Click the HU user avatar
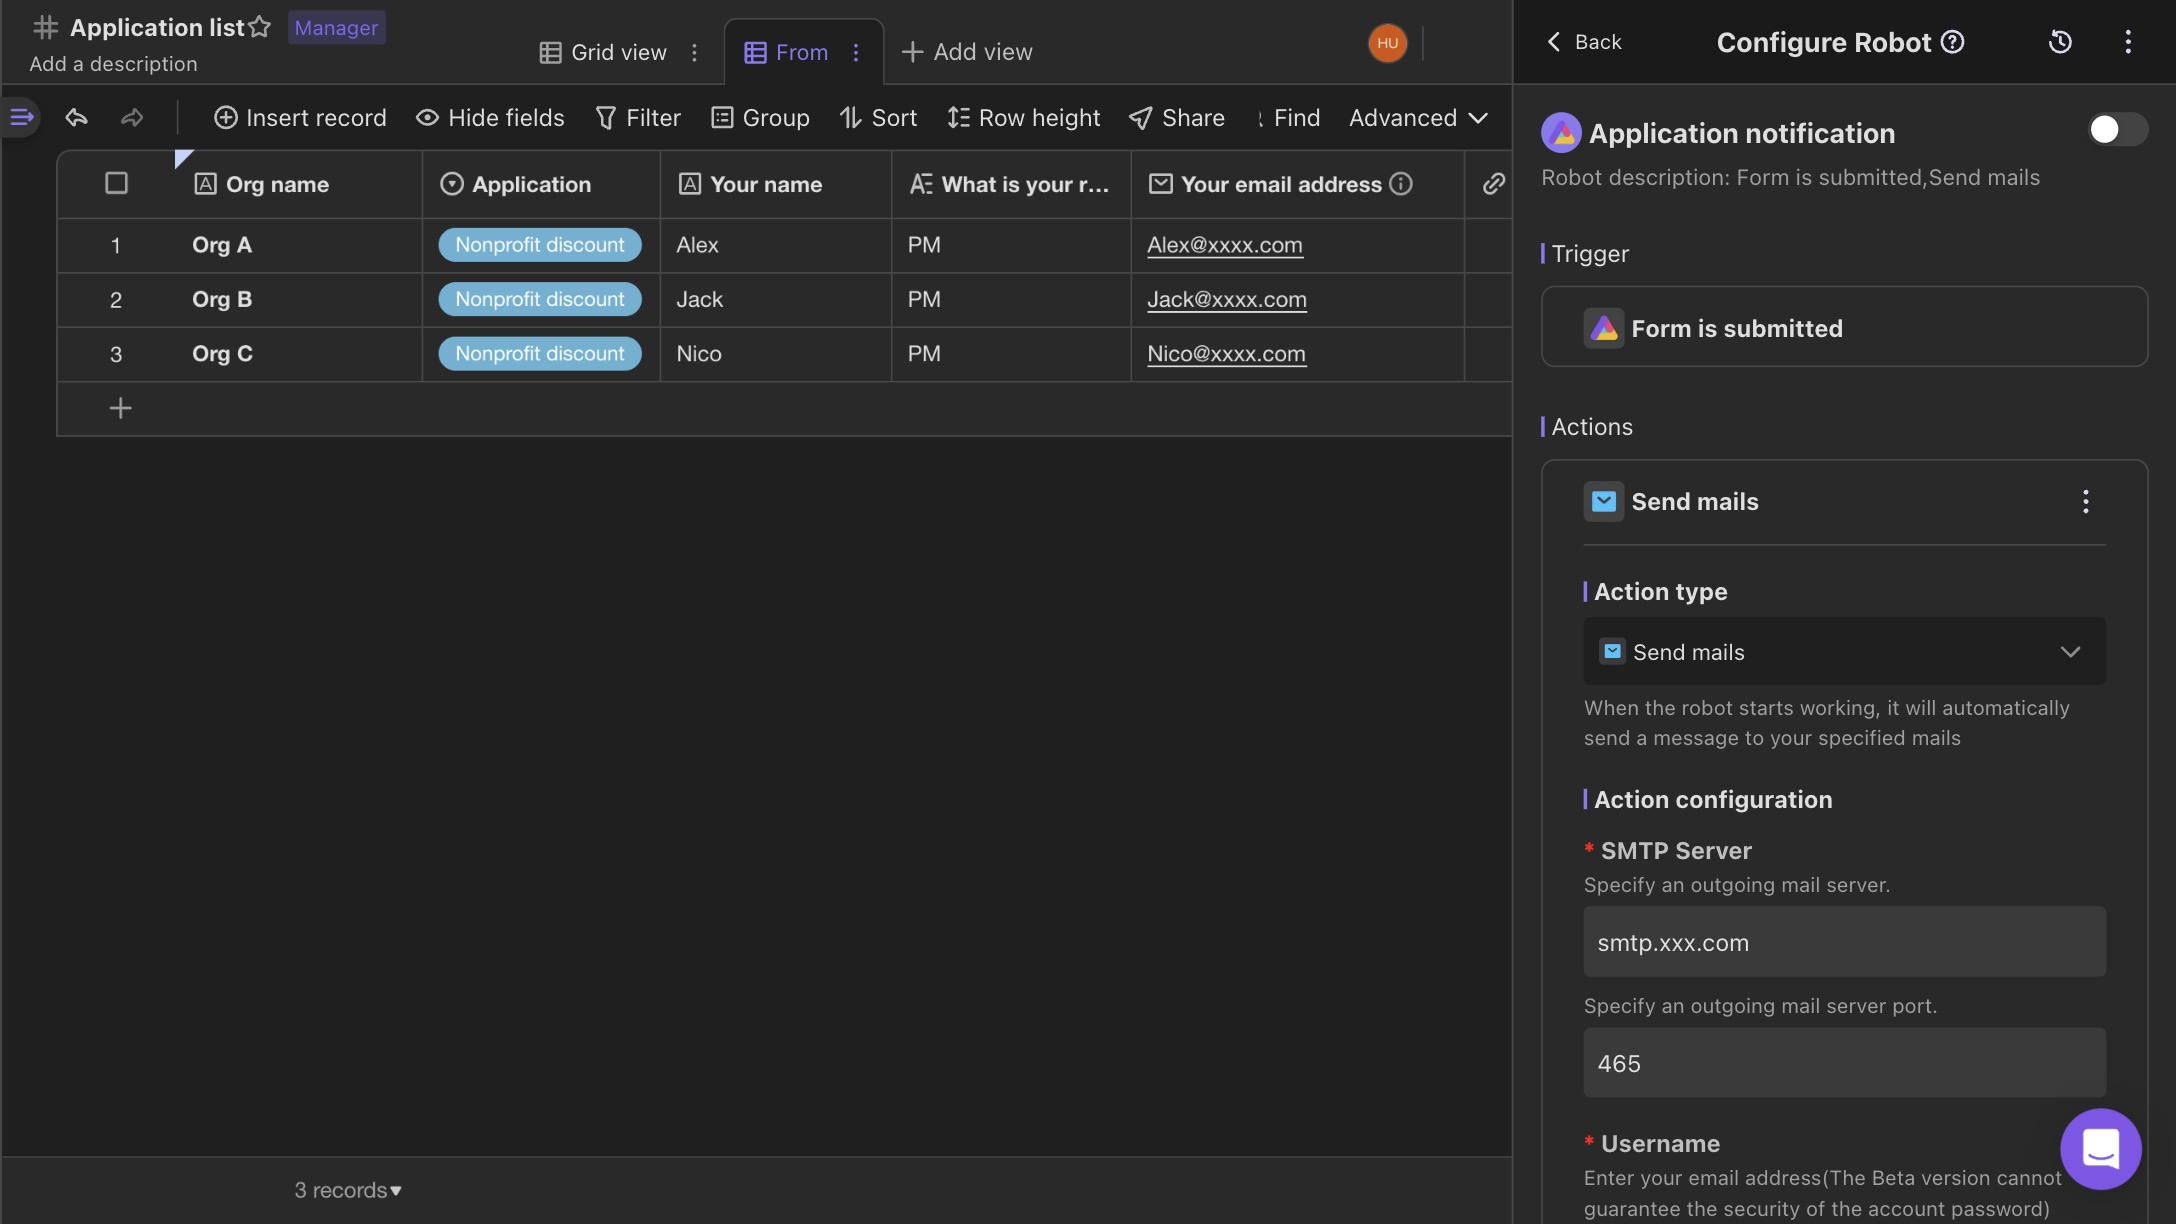 1387,42
